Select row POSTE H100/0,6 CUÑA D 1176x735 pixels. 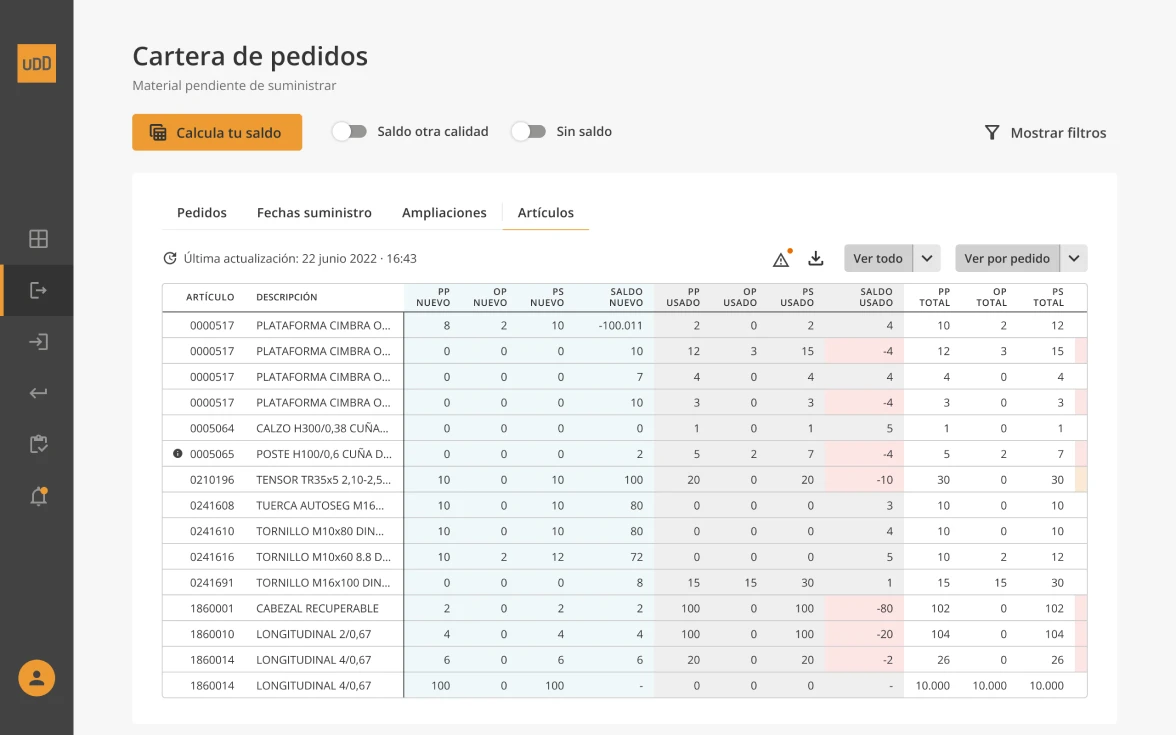(625, 454)
